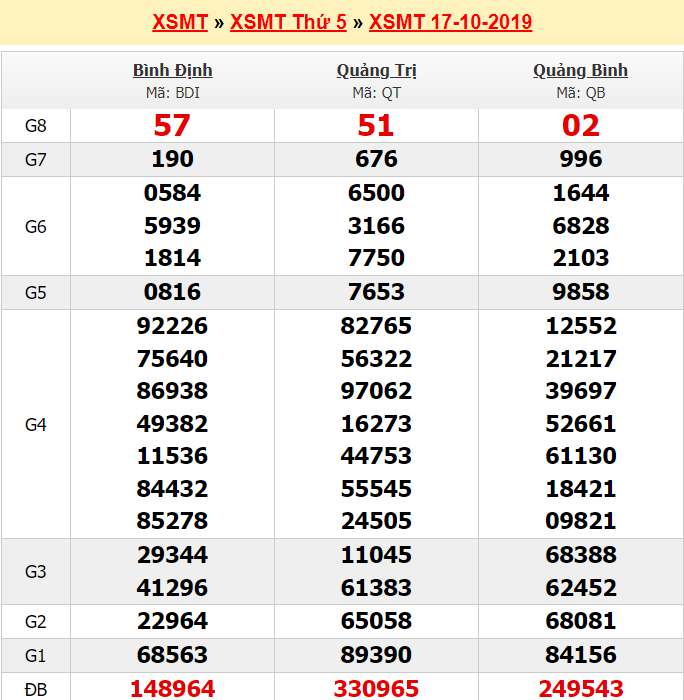Select the Mã: QB code text
This screenshot has width=684, height=700.
click(580, 93)
